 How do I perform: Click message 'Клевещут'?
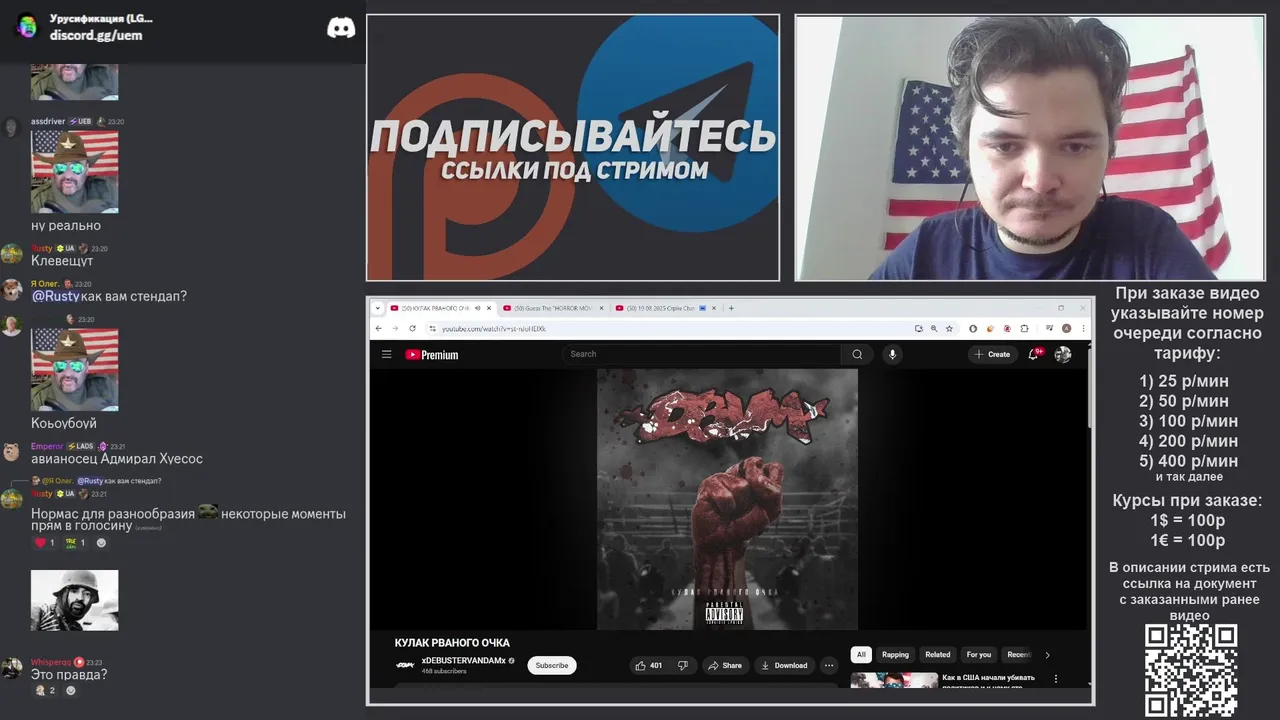coord(62,261)
